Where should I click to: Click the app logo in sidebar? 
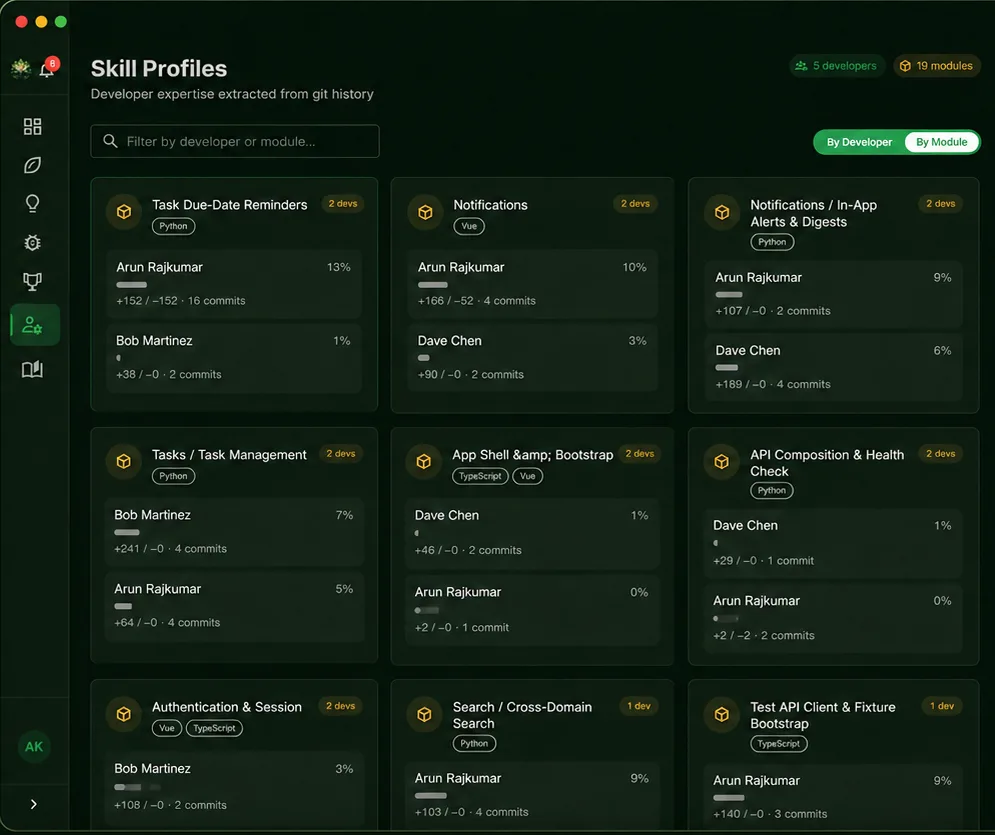tap(21, 68)
